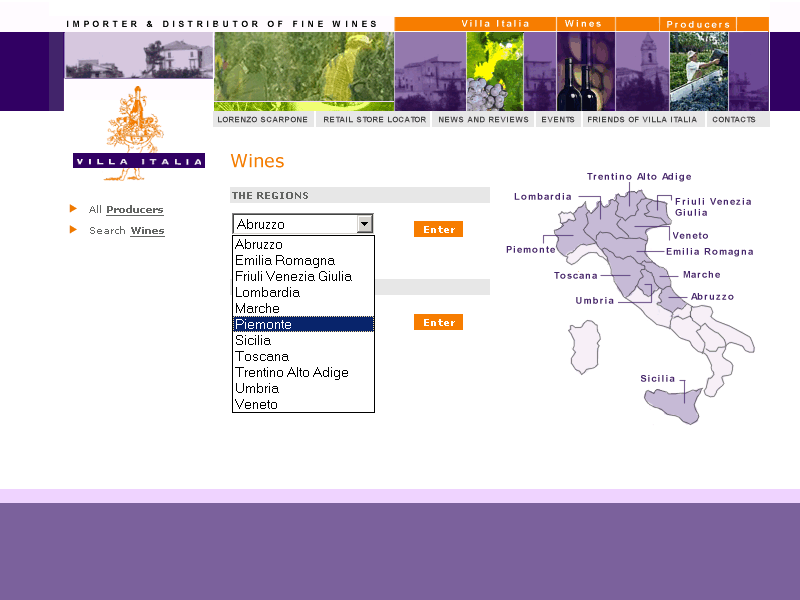Click the Enter button beside regions dropdown
The height and width of the screenshot is (600, 800).
click(x=438, y=229)
